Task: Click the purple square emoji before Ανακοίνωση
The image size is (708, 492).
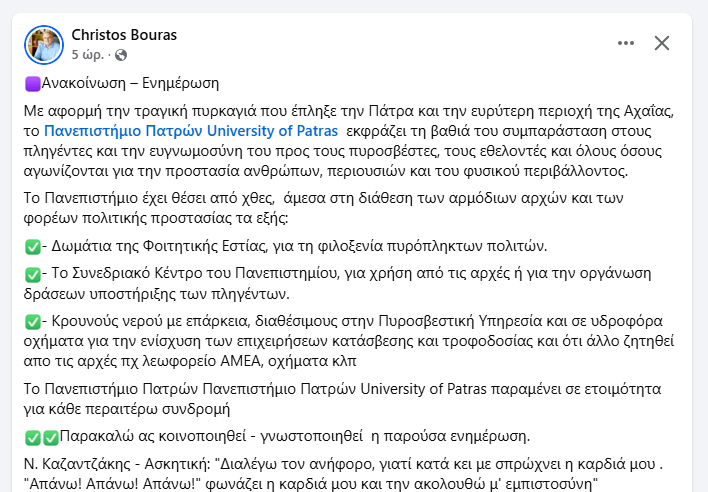Action: 33,84
